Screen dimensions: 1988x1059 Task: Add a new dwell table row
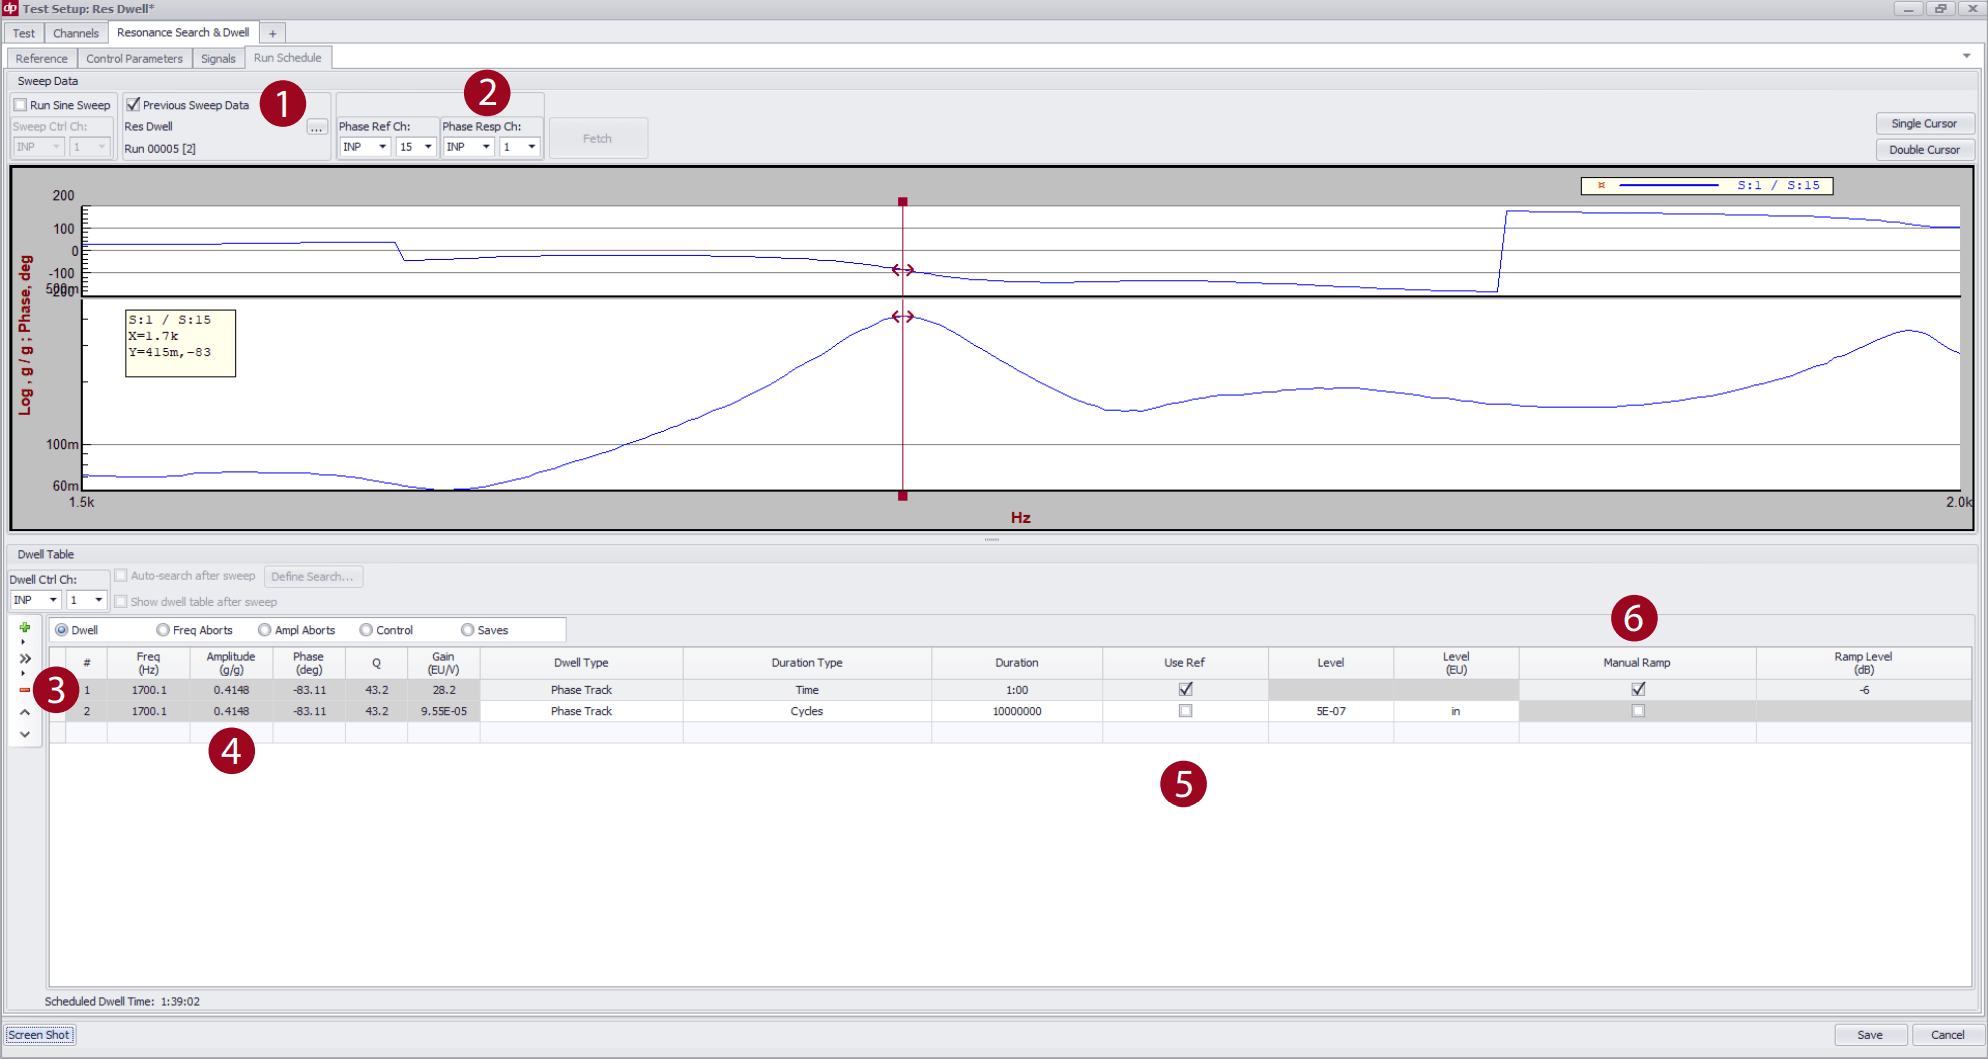(x=23, y=627)
